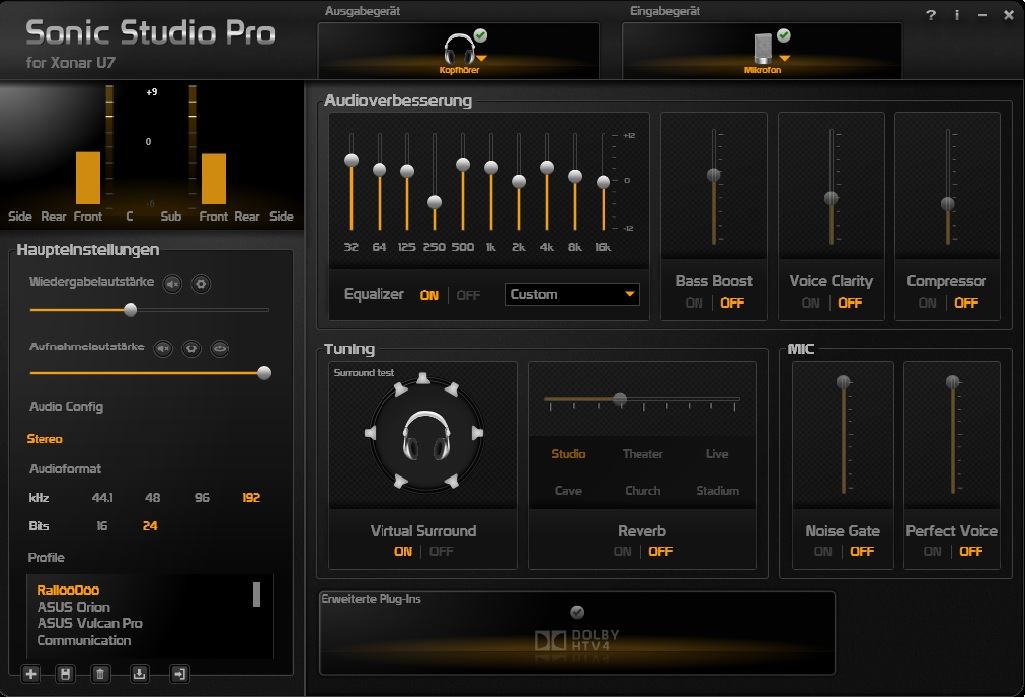Turn Voice Clarity ON

coord(811,303)
